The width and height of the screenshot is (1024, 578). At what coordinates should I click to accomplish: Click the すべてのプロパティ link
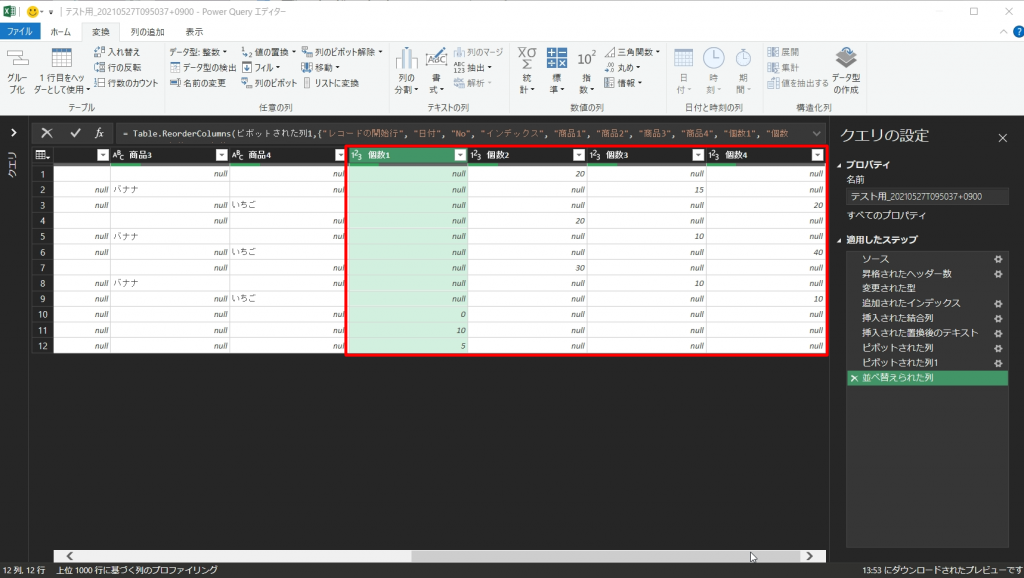[886, 215]
